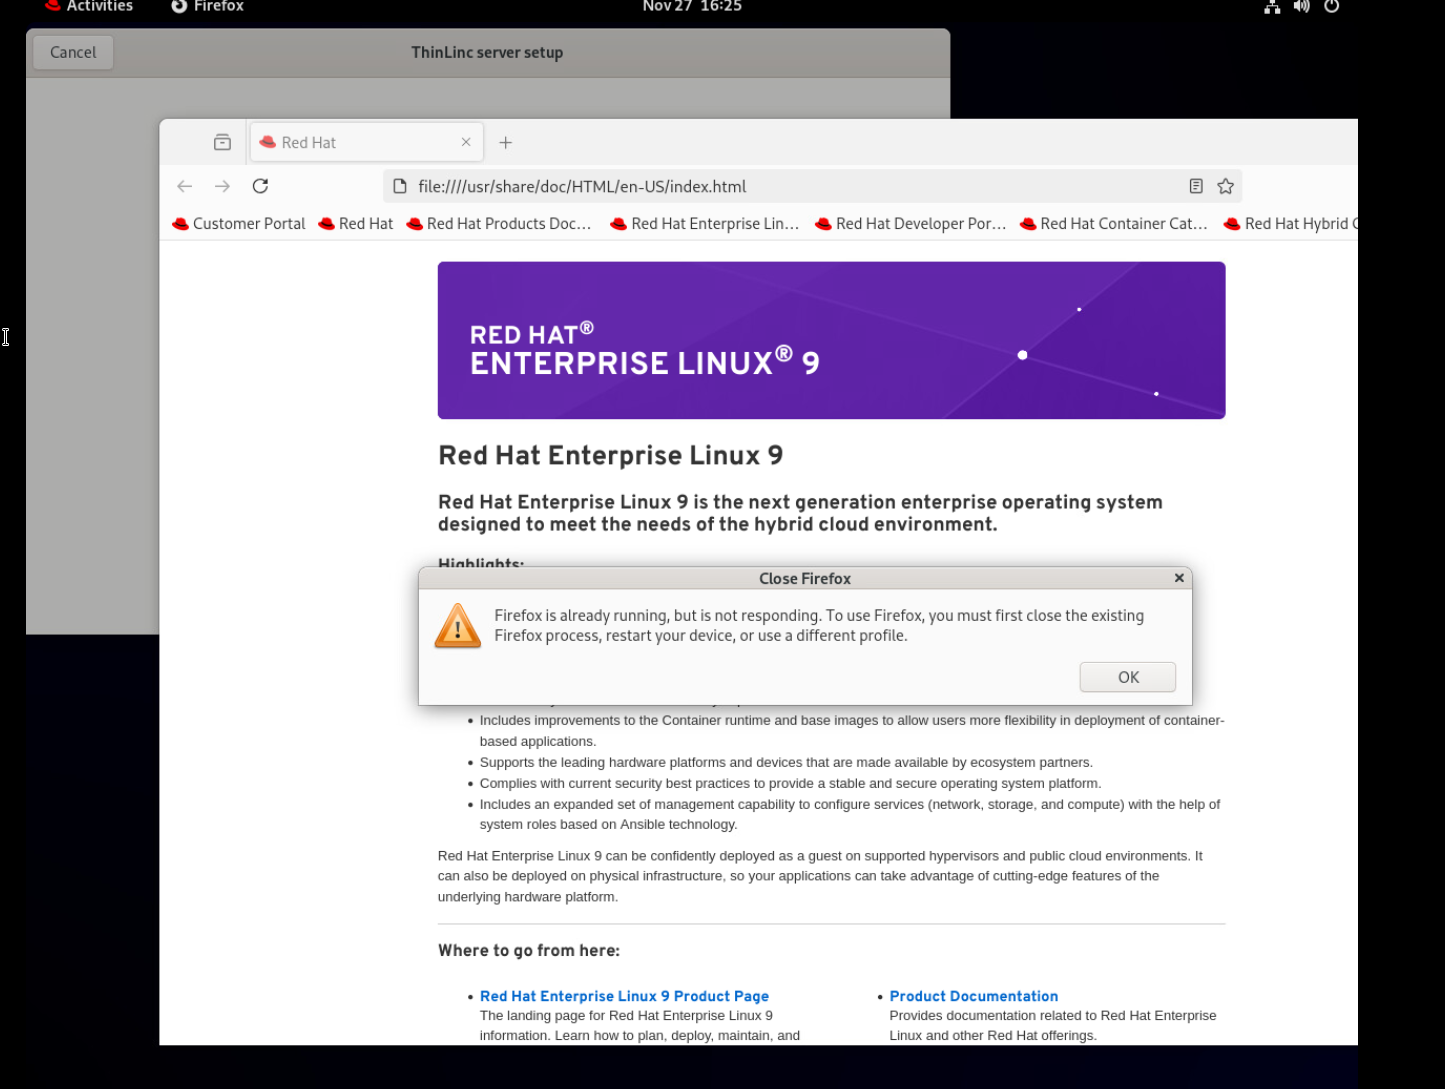
Task: Click the network status icon in the top bar
Action: [1272, 7]
